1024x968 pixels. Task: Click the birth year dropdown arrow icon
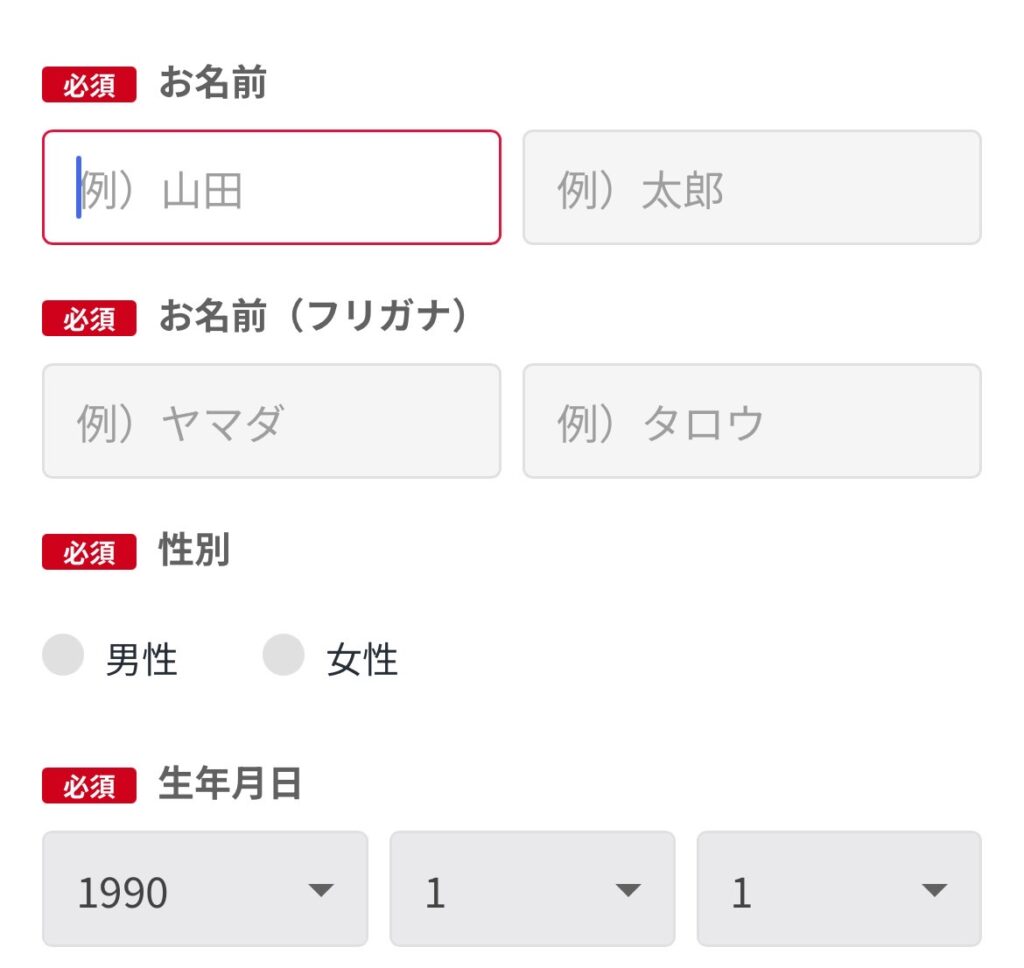point(320,889)
